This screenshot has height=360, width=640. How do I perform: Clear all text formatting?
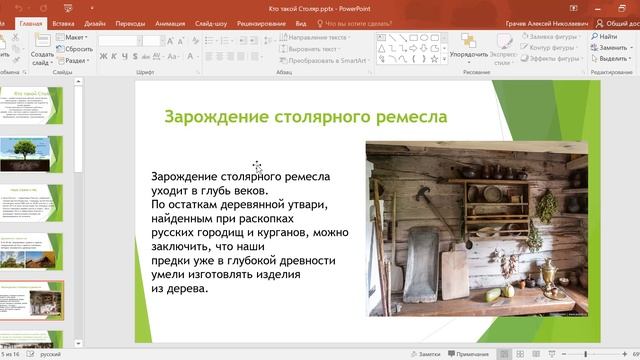click(x=196, y=40)
